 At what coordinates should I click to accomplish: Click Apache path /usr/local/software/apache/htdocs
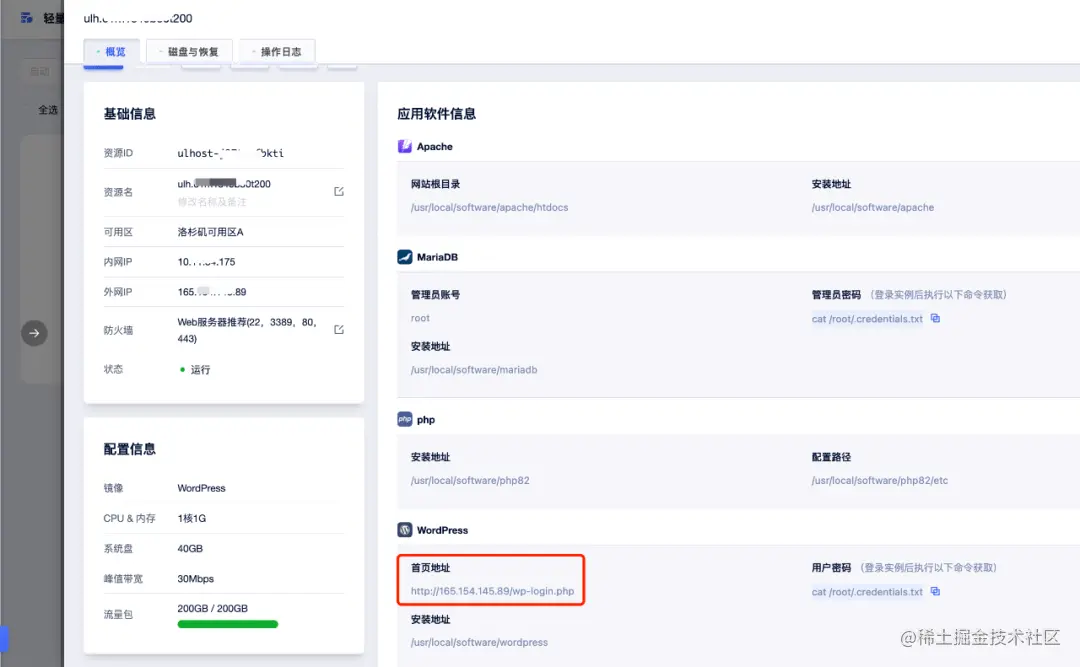pyautogui.click(x=490, y=207)
